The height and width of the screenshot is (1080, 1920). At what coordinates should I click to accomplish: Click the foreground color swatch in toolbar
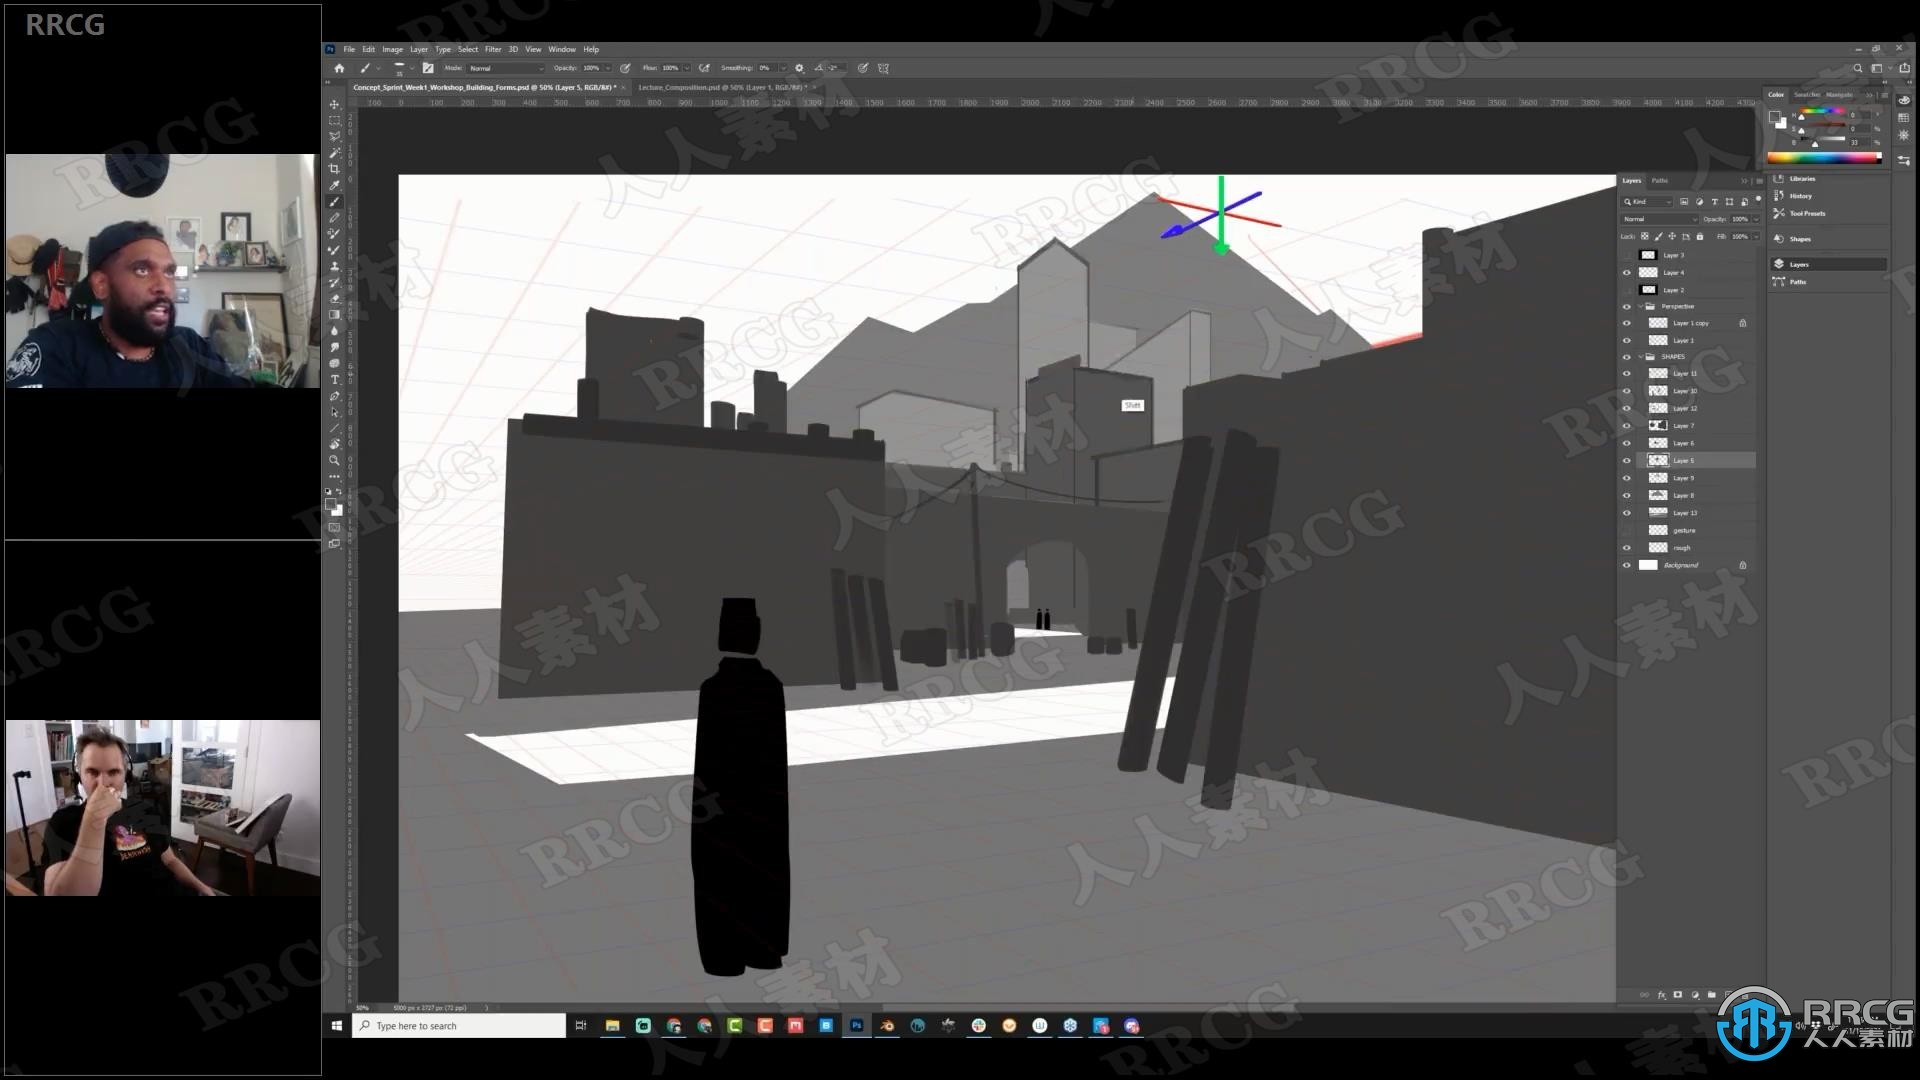(x=331, y=505)
